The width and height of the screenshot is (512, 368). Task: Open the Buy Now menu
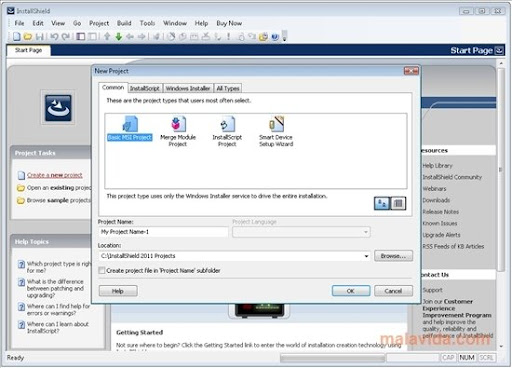coord(229,23)
